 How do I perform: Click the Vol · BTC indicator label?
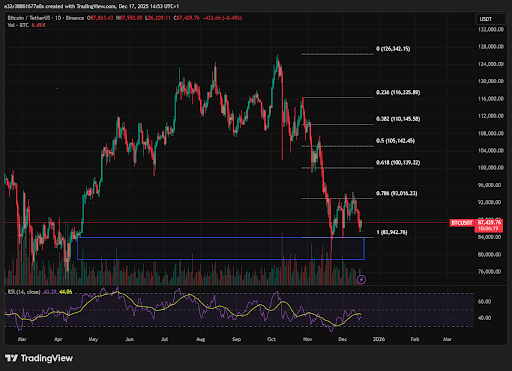pos(18,25)
